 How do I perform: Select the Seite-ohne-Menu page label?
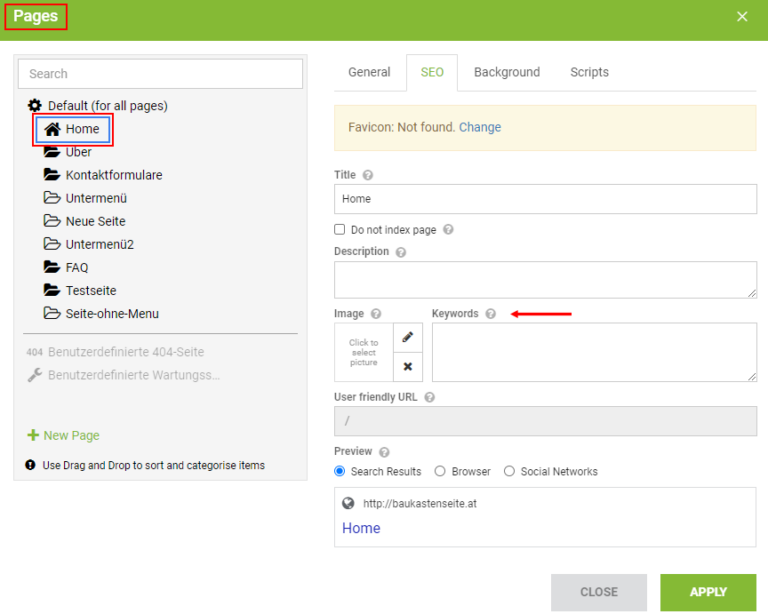tap(112, 313)
